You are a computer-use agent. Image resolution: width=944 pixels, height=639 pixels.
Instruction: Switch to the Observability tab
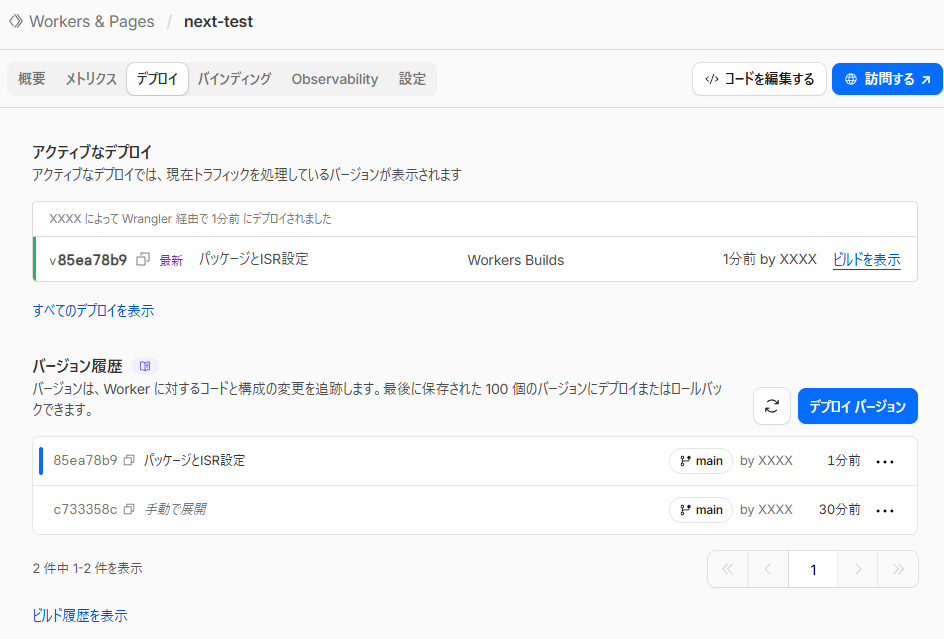(x=335, y=79)
